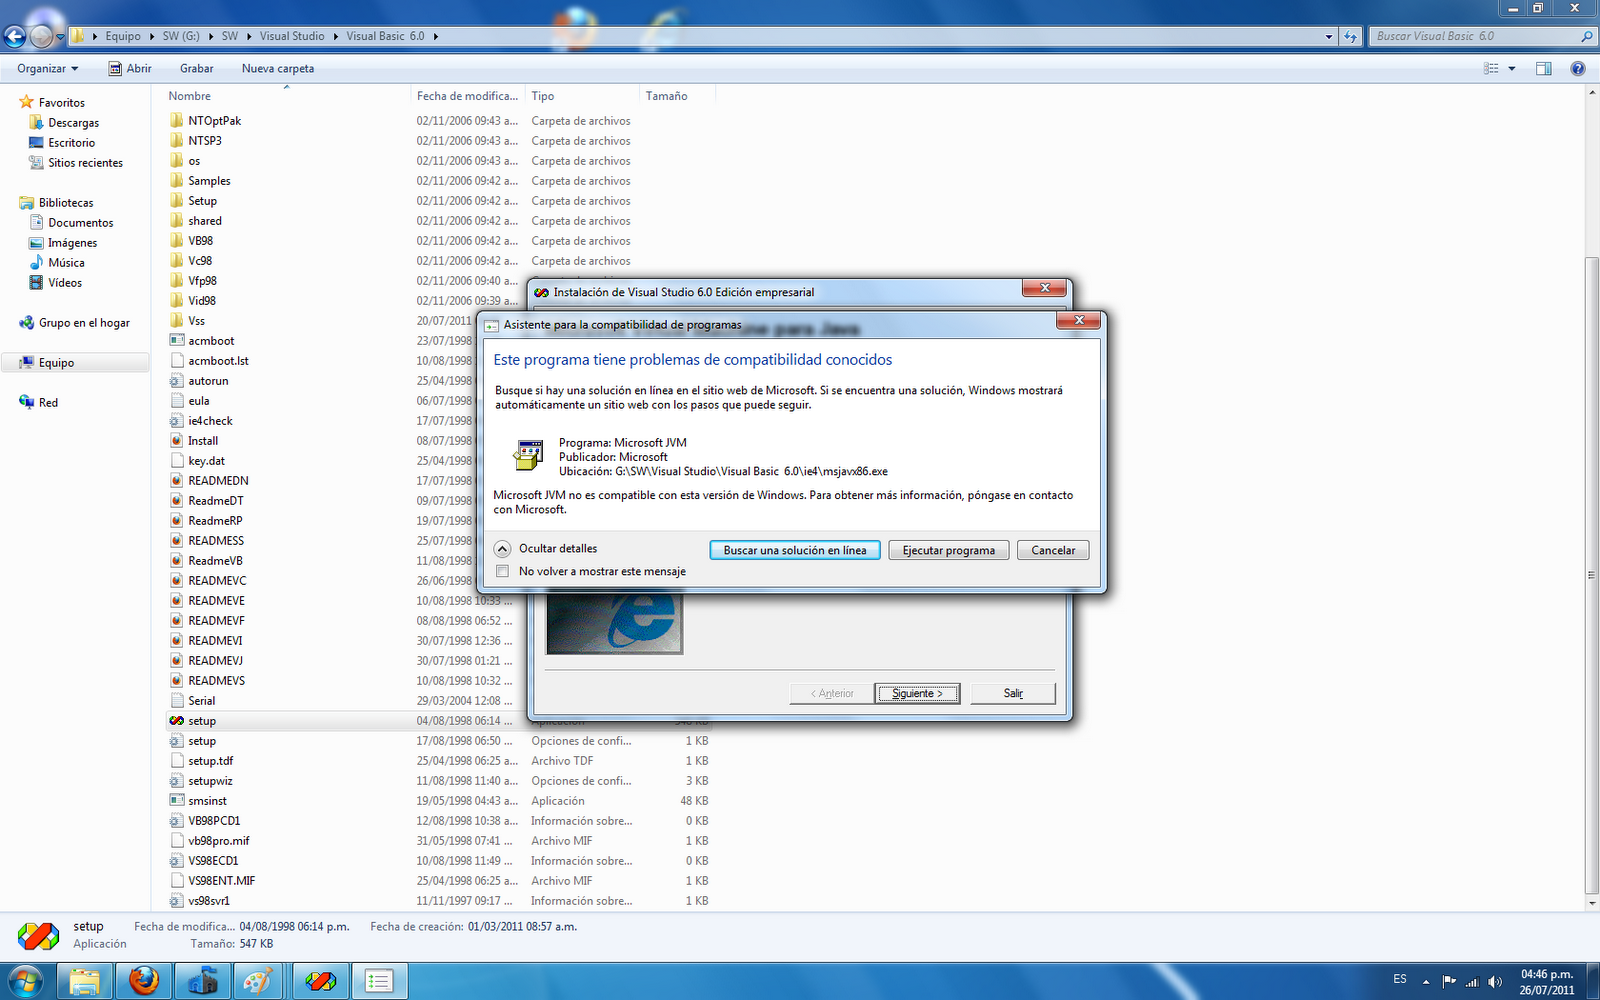1600x1000 pixels.
Task: Select the setup application file icon
Action: (x=177, y=720)
